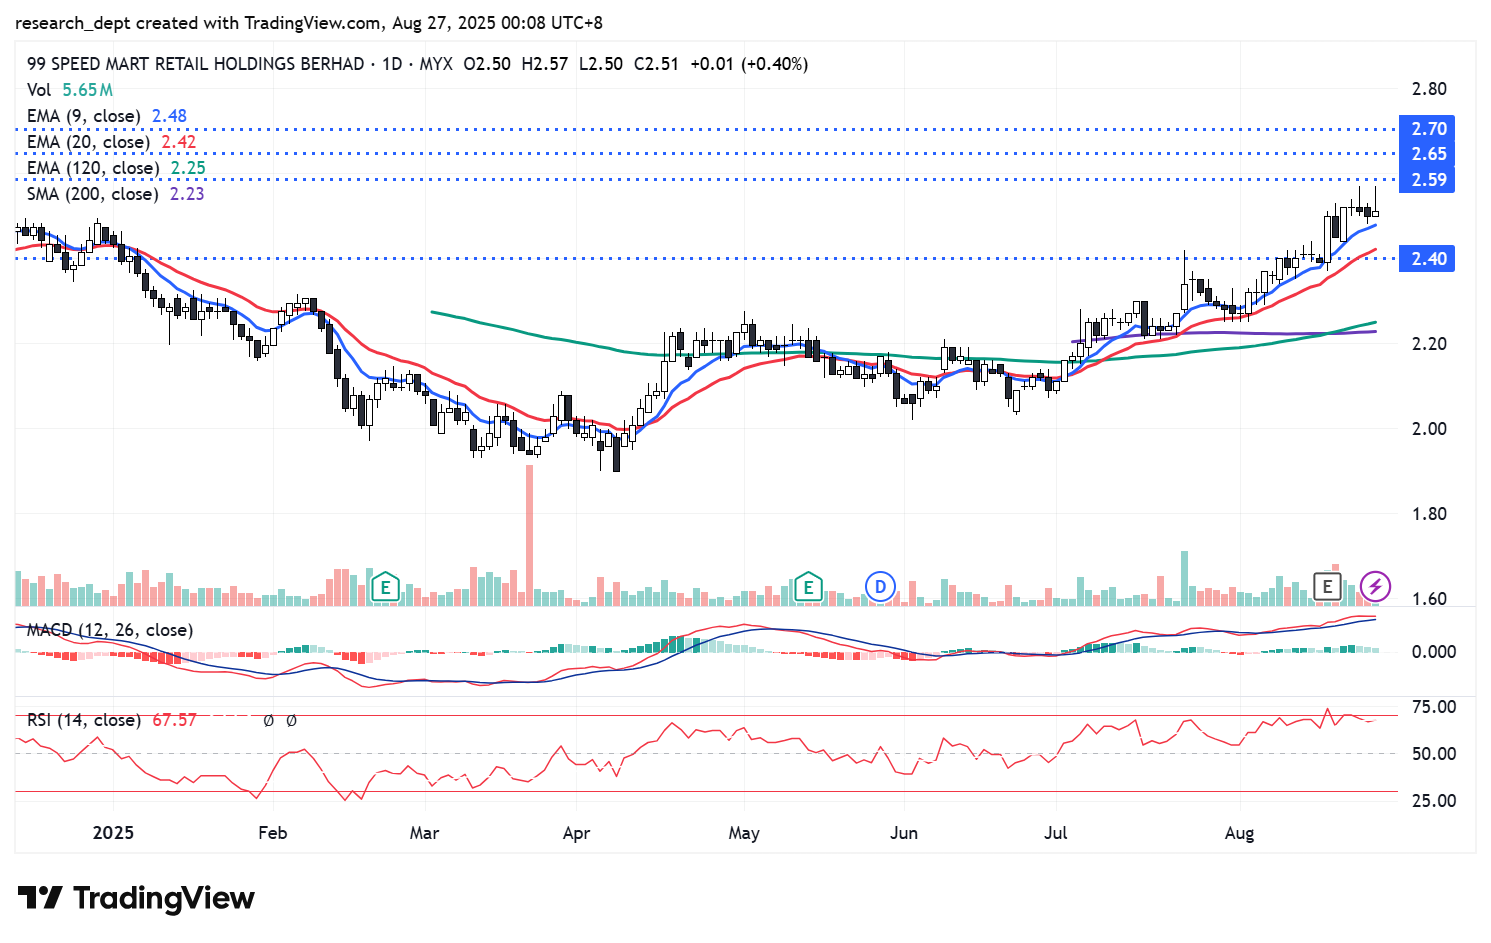Screen dimensions: 1491x943
Task: Select the RSI (14, close) legend
Action: click(x=83, y=720)
